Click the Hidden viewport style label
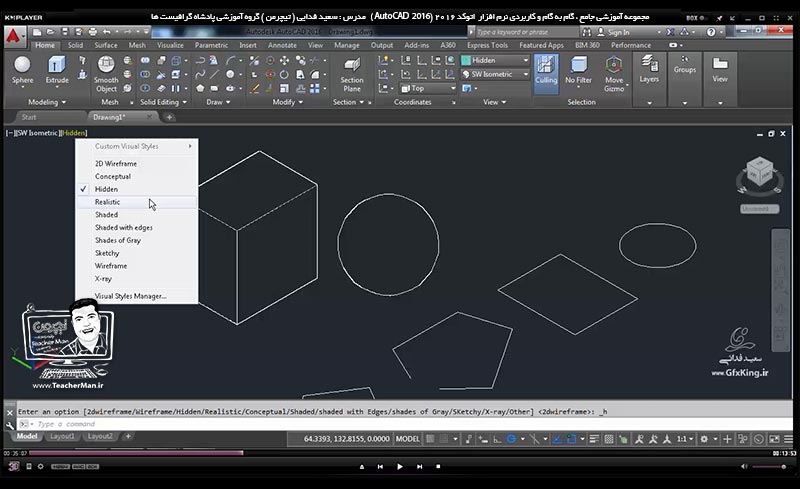Screen dimensions: 800x489 [74, 133]
